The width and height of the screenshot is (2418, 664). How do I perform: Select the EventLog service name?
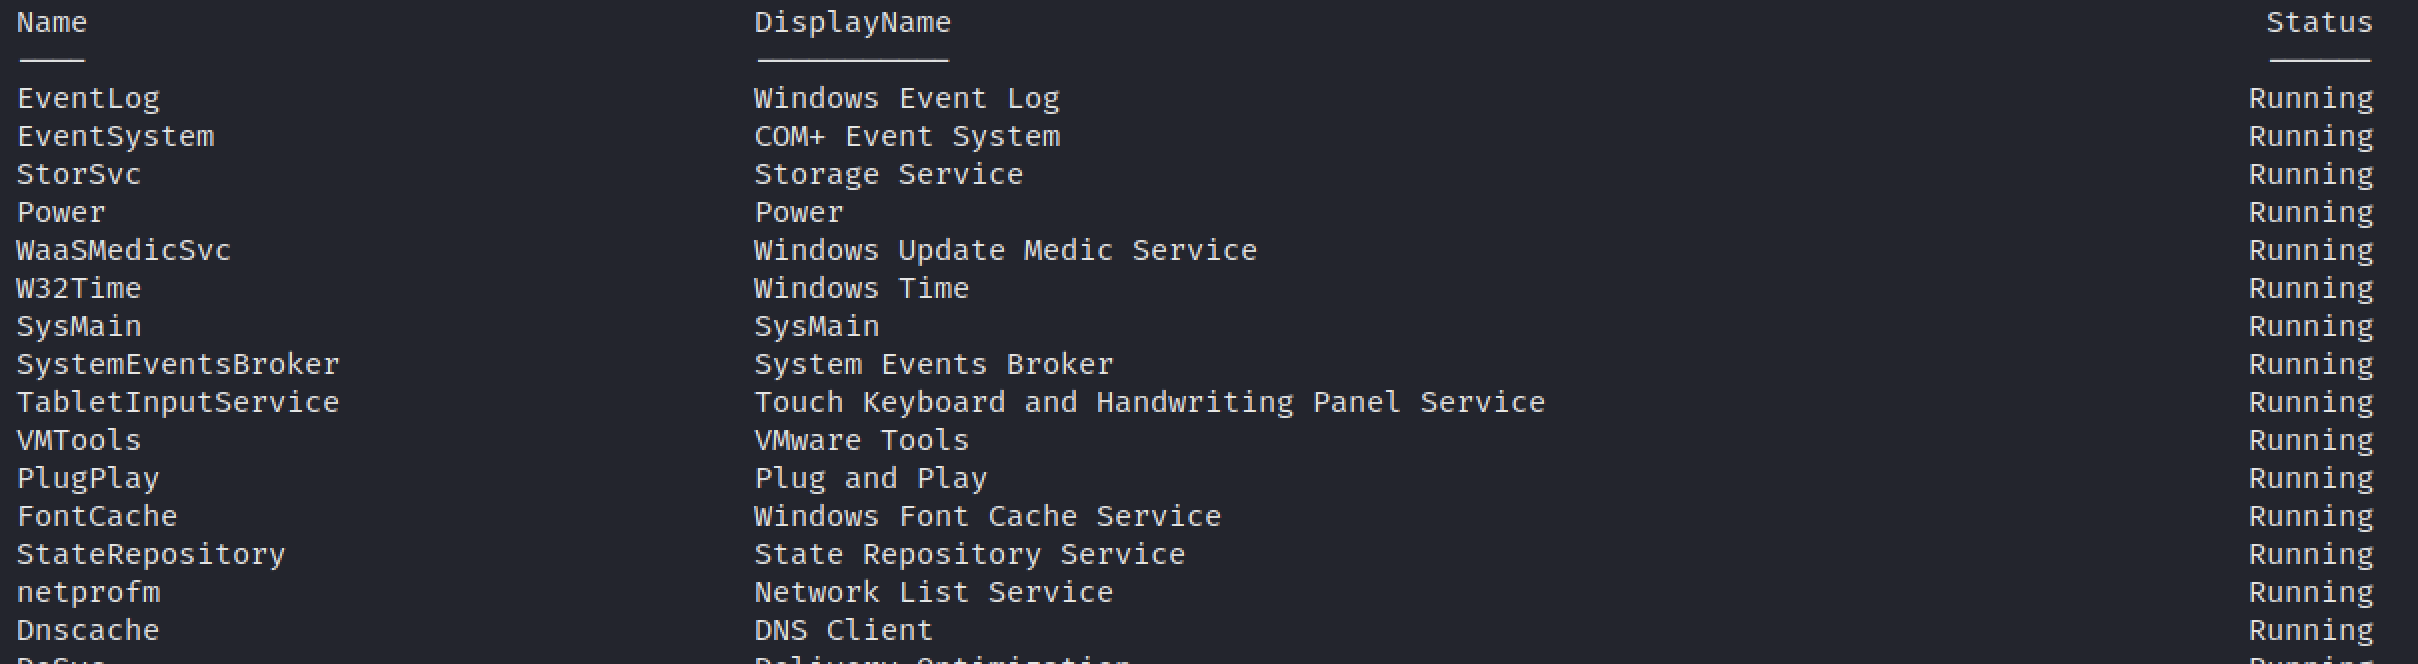click(88, 99)
